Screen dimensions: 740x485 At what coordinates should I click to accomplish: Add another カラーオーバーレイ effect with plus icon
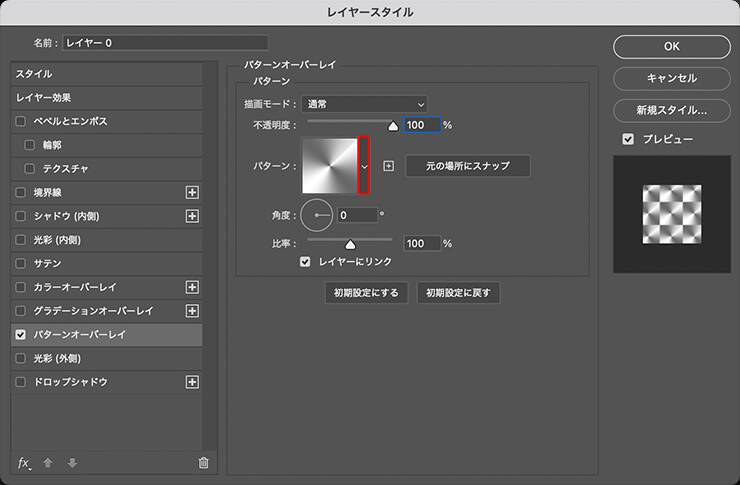click(x=193, y=287)
